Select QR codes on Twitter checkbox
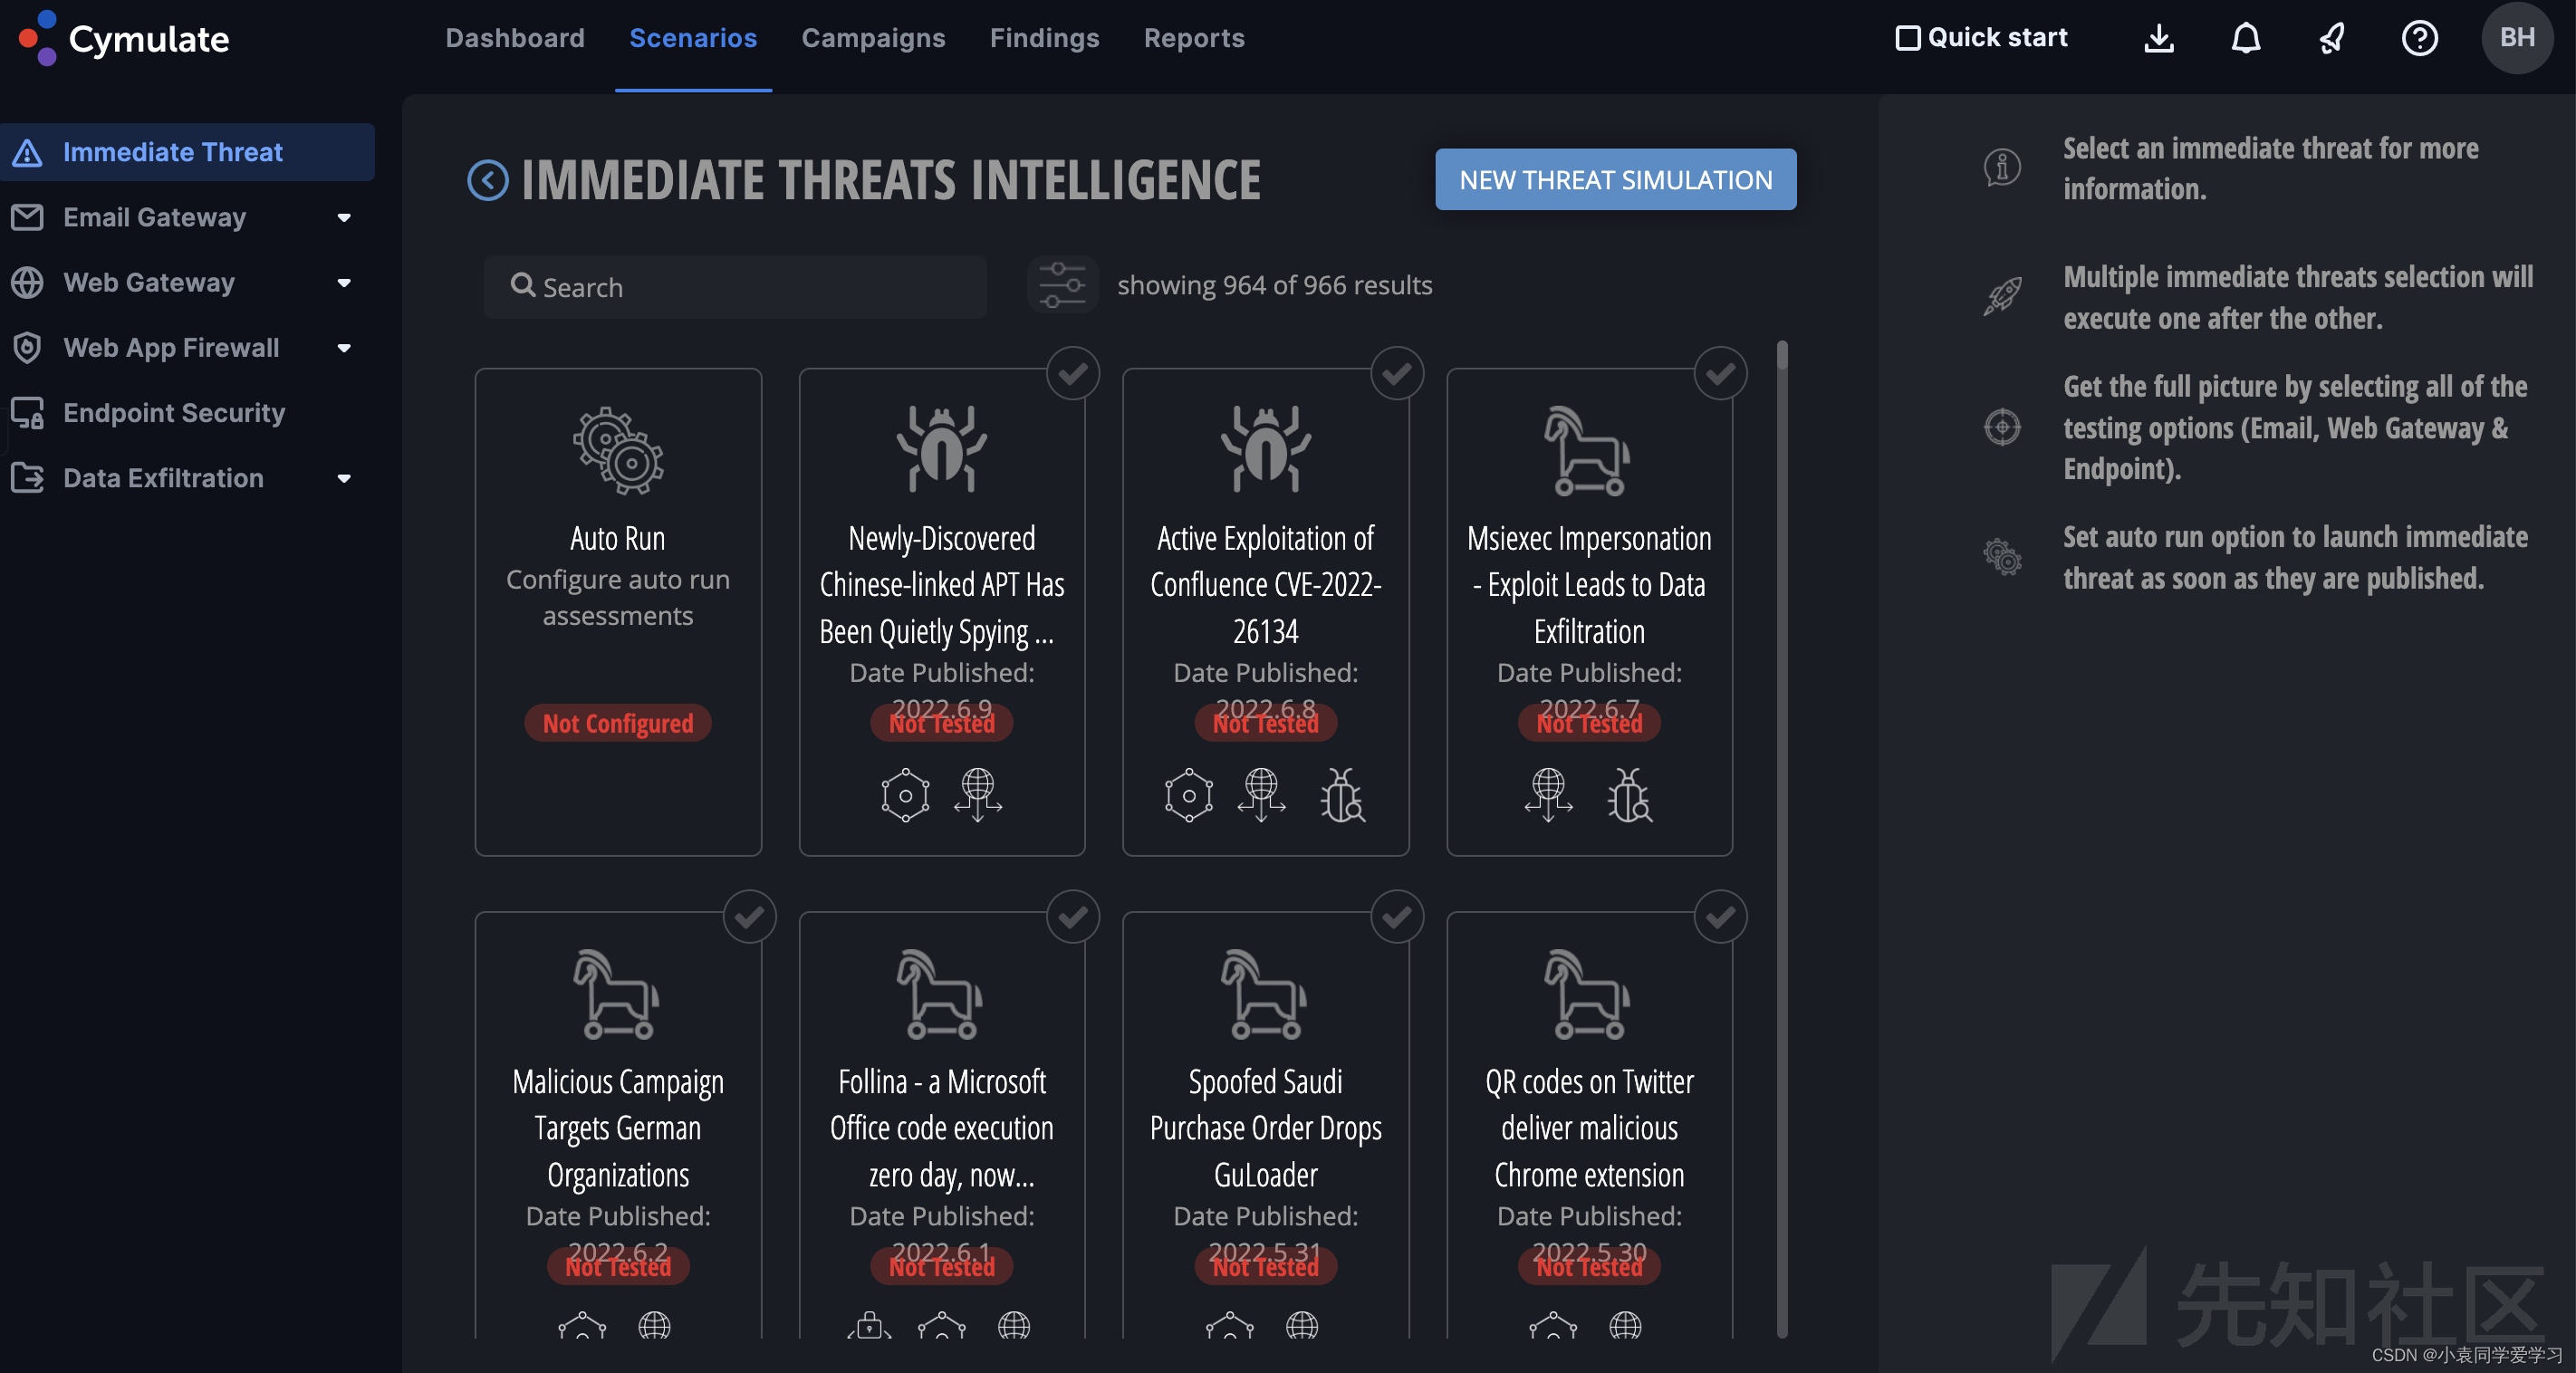This screenshot has width=2576, height=1373. tap(1720, 916)
